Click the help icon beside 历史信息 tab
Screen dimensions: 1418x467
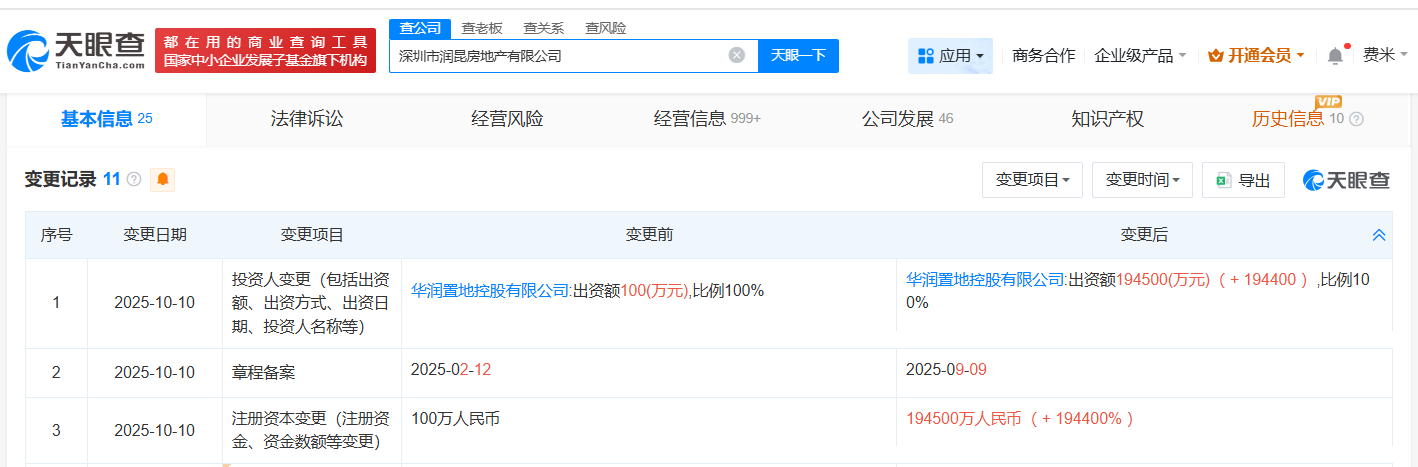point(1356,120)
